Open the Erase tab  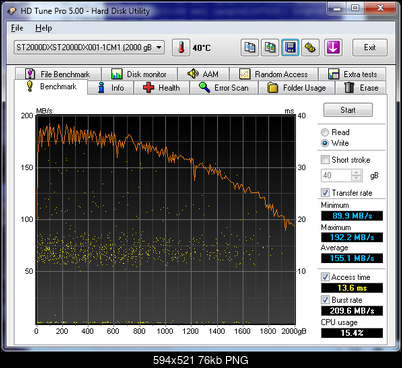point(361,88)
